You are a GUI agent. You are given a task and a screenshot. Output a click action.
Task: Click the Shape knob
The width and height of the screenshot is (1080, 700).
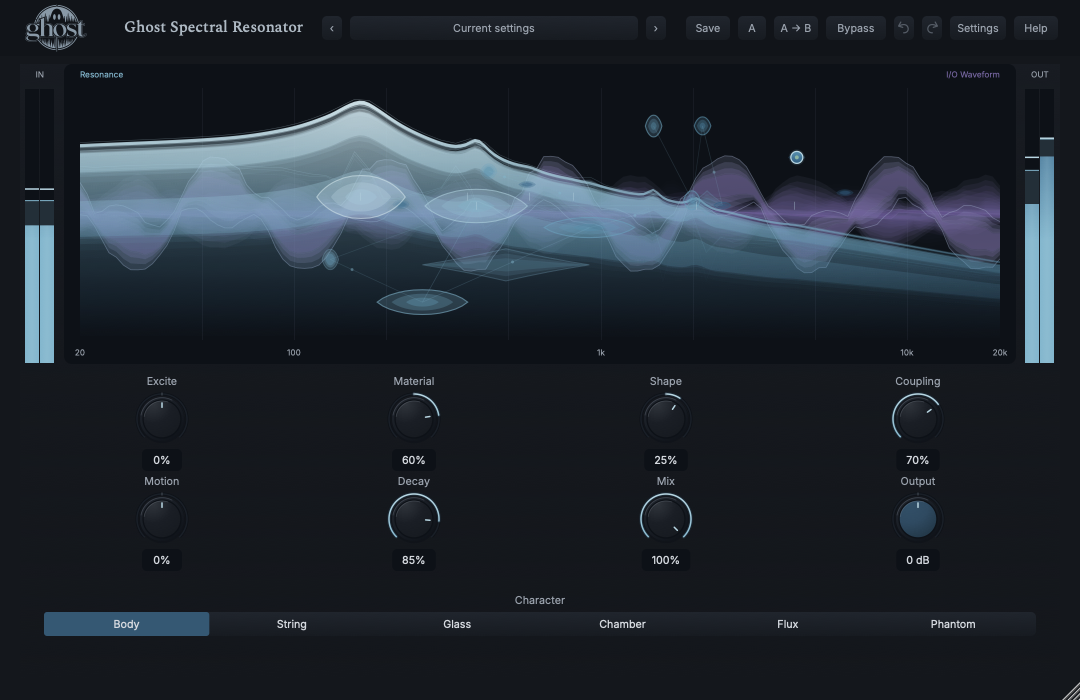click(665, 418)
